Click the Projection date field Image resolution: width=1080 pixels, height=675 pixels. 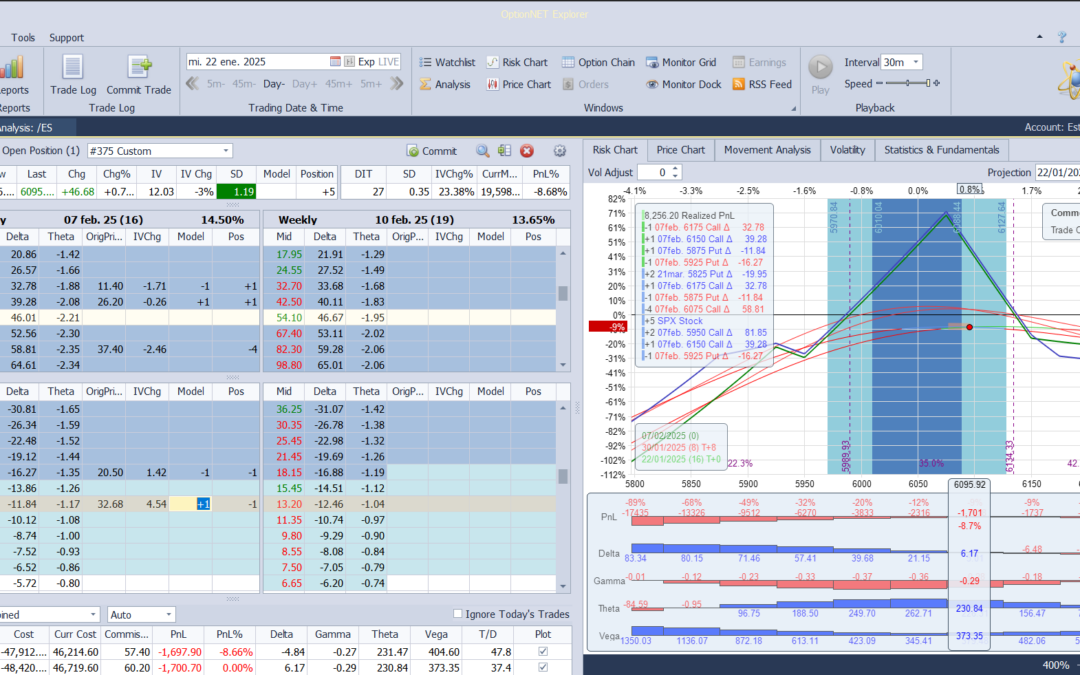coord(1057,173)
